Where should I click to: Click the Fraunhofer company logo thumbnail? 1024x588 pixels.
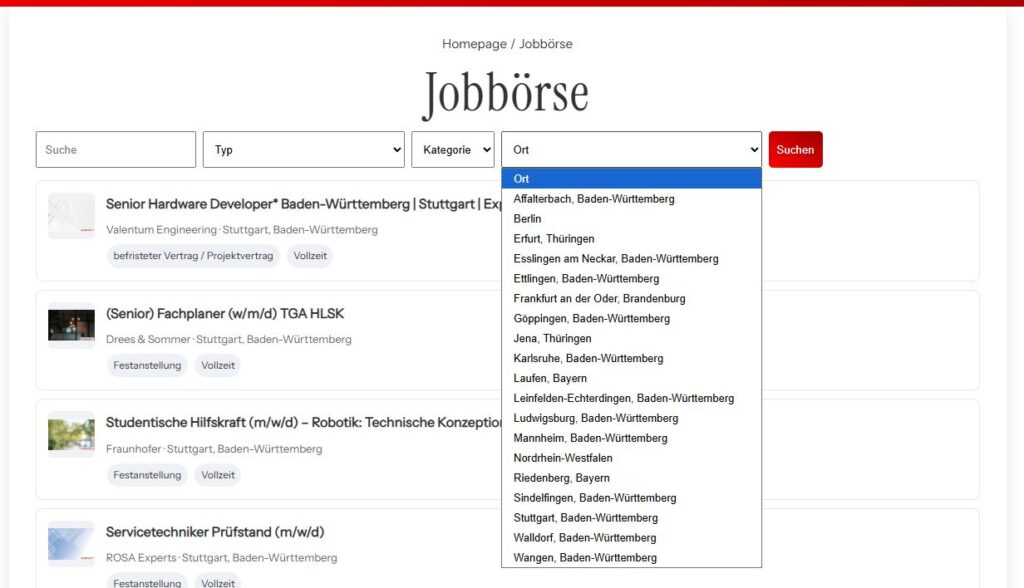[71, 435]
